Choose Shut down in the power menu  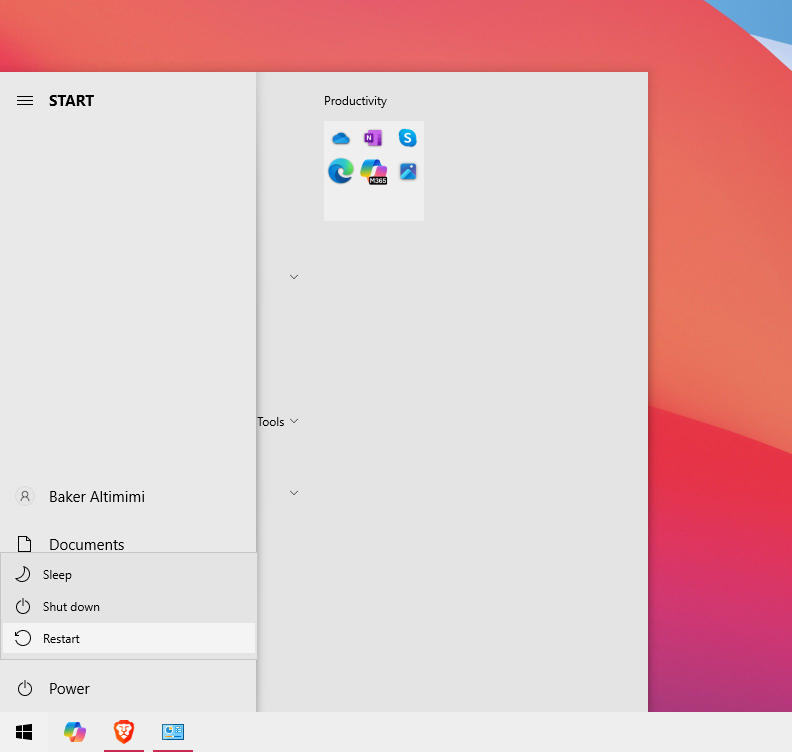click(71, 607)
